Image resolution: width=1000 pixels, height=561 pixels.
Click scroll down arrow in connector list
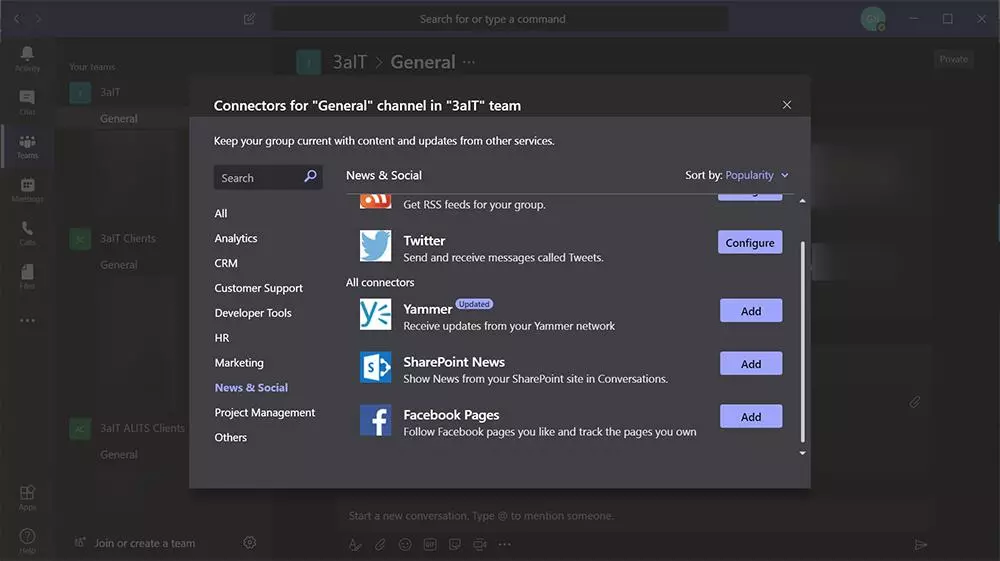802,453
